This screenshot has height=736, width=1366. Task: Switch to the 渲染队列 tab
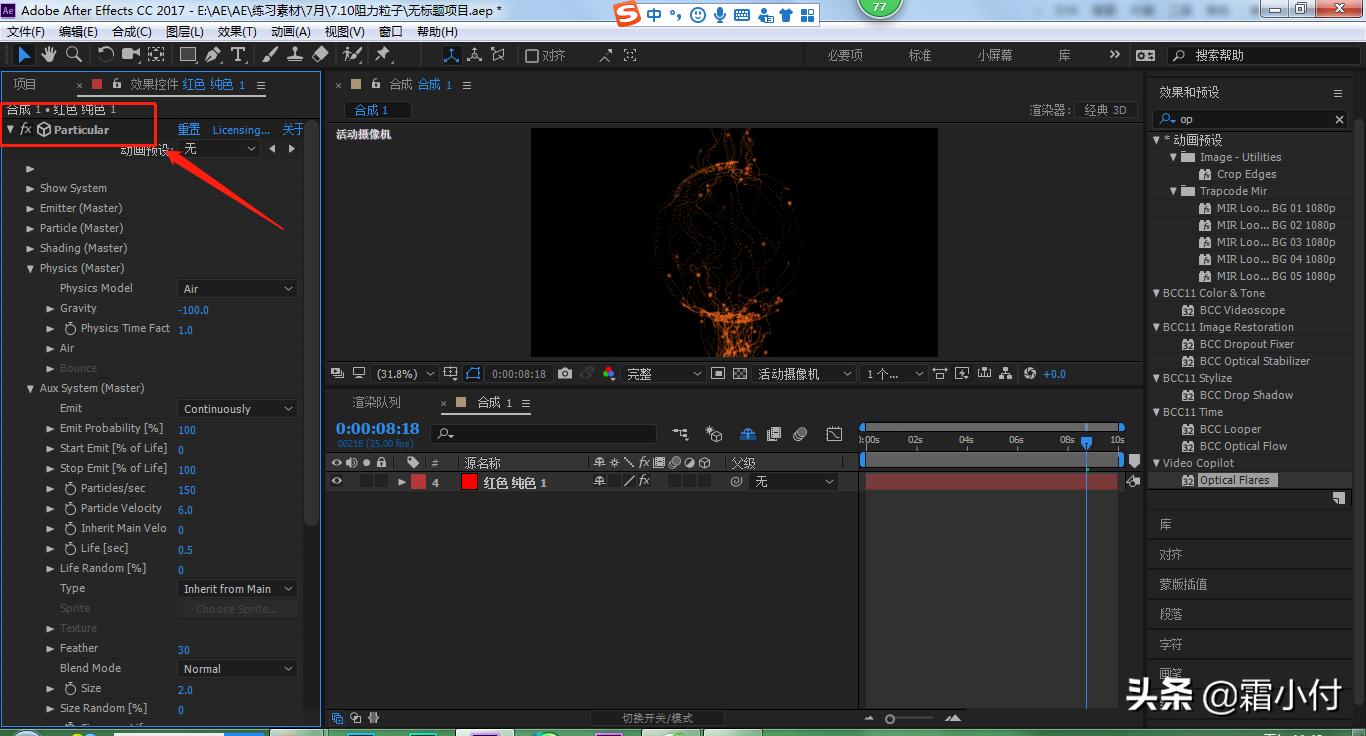coord(376,402)
